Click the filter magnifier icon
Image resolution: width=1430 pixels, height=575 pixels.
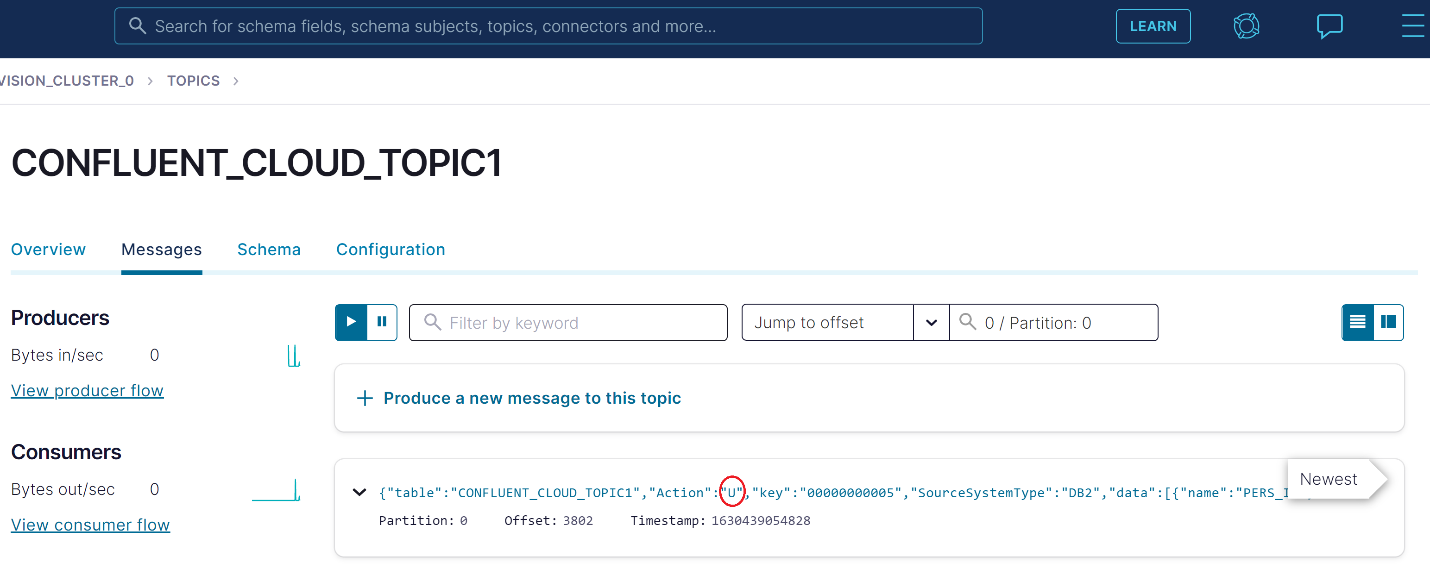pyautogui.click(x=432, y=322)
